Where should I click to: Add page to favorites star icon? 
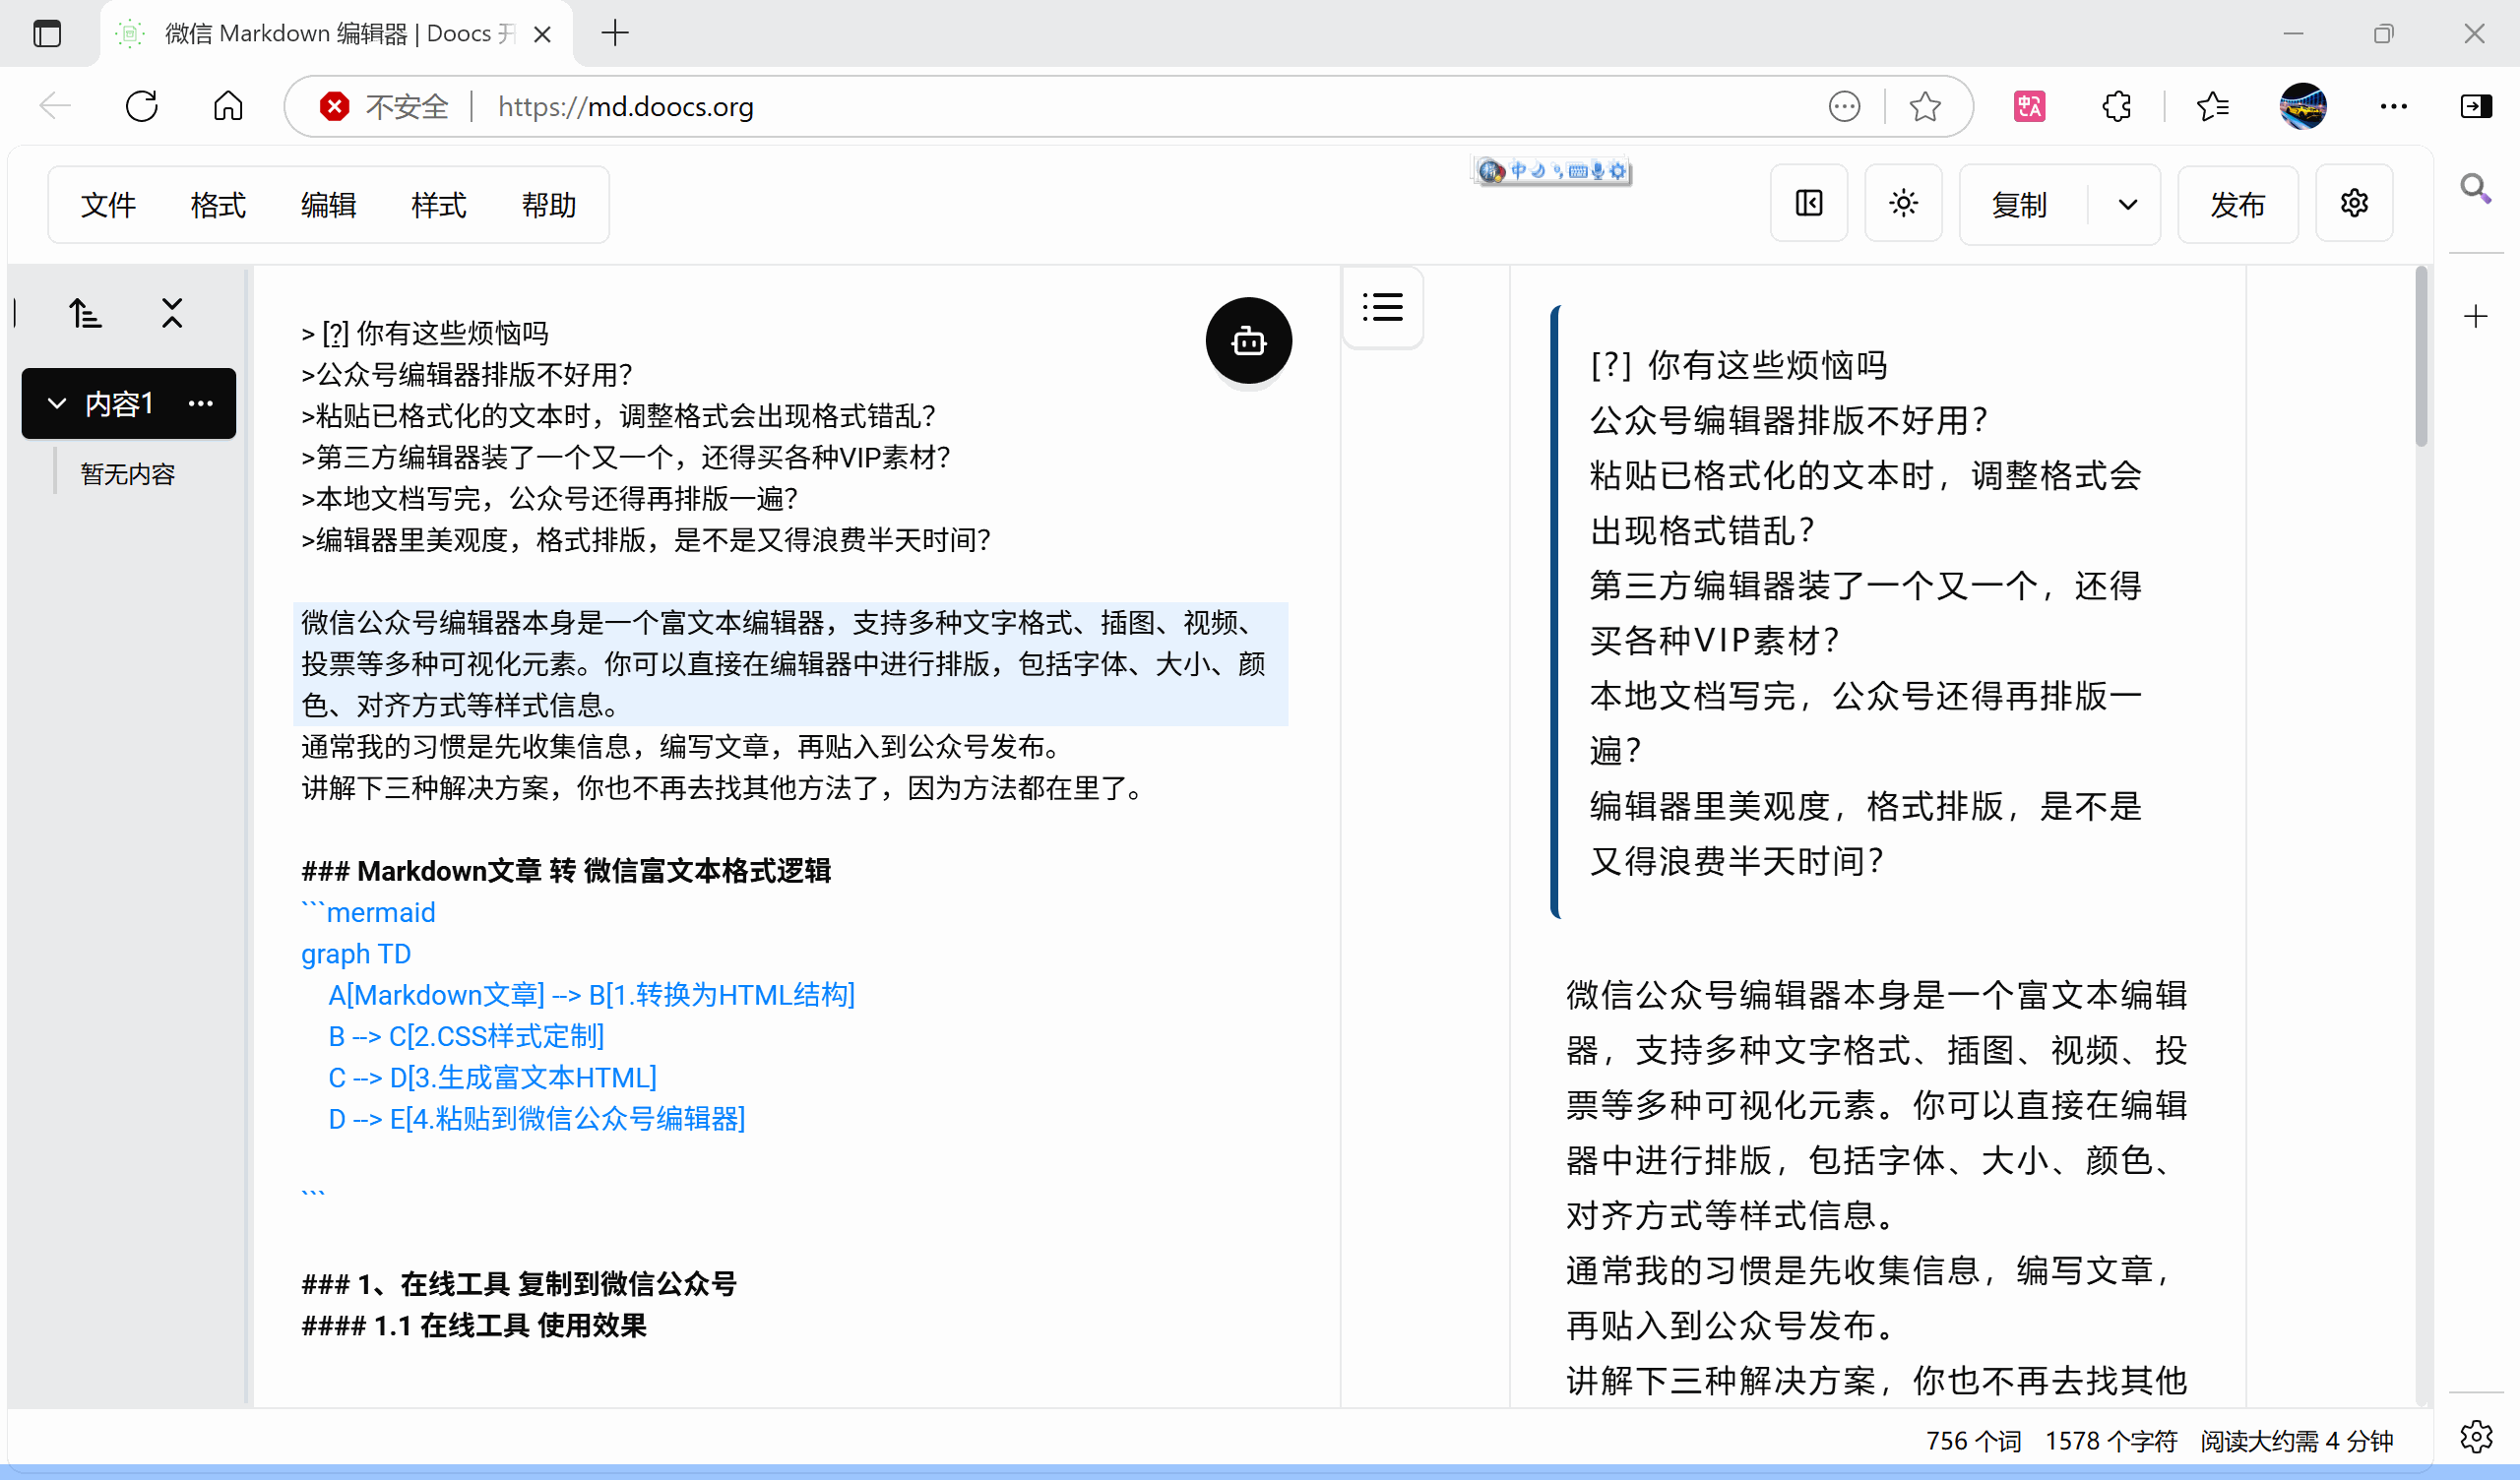coord(1924,106)
